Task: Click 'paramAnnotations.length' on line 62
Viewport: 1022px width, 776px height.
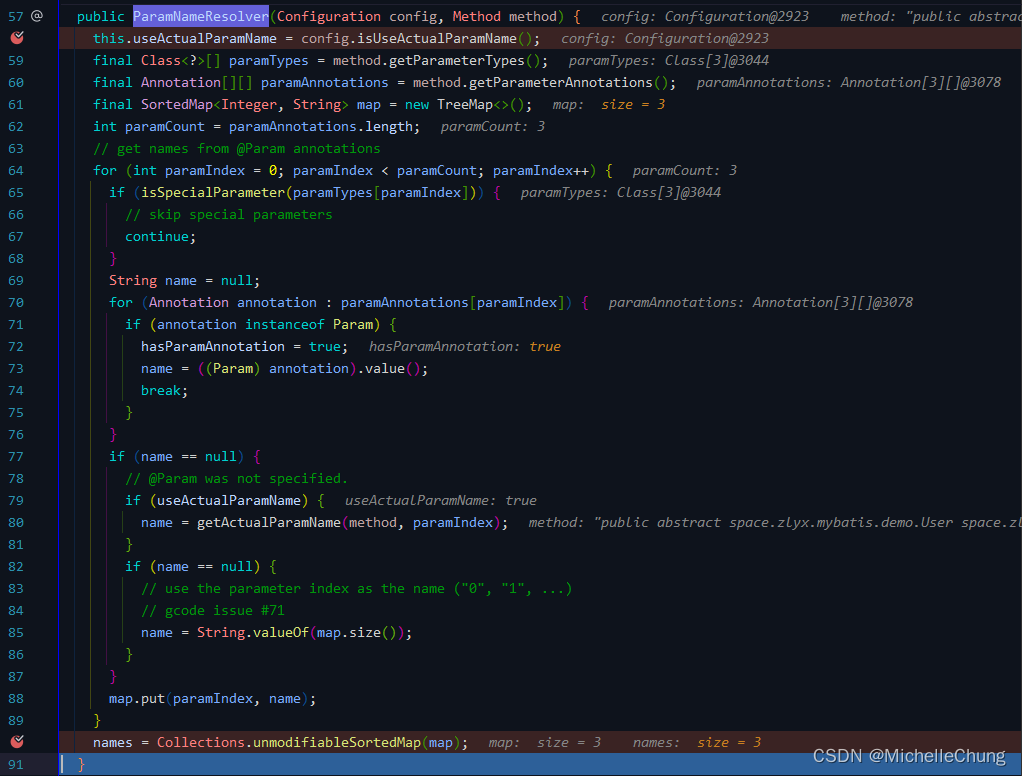Action: point(321,126)
